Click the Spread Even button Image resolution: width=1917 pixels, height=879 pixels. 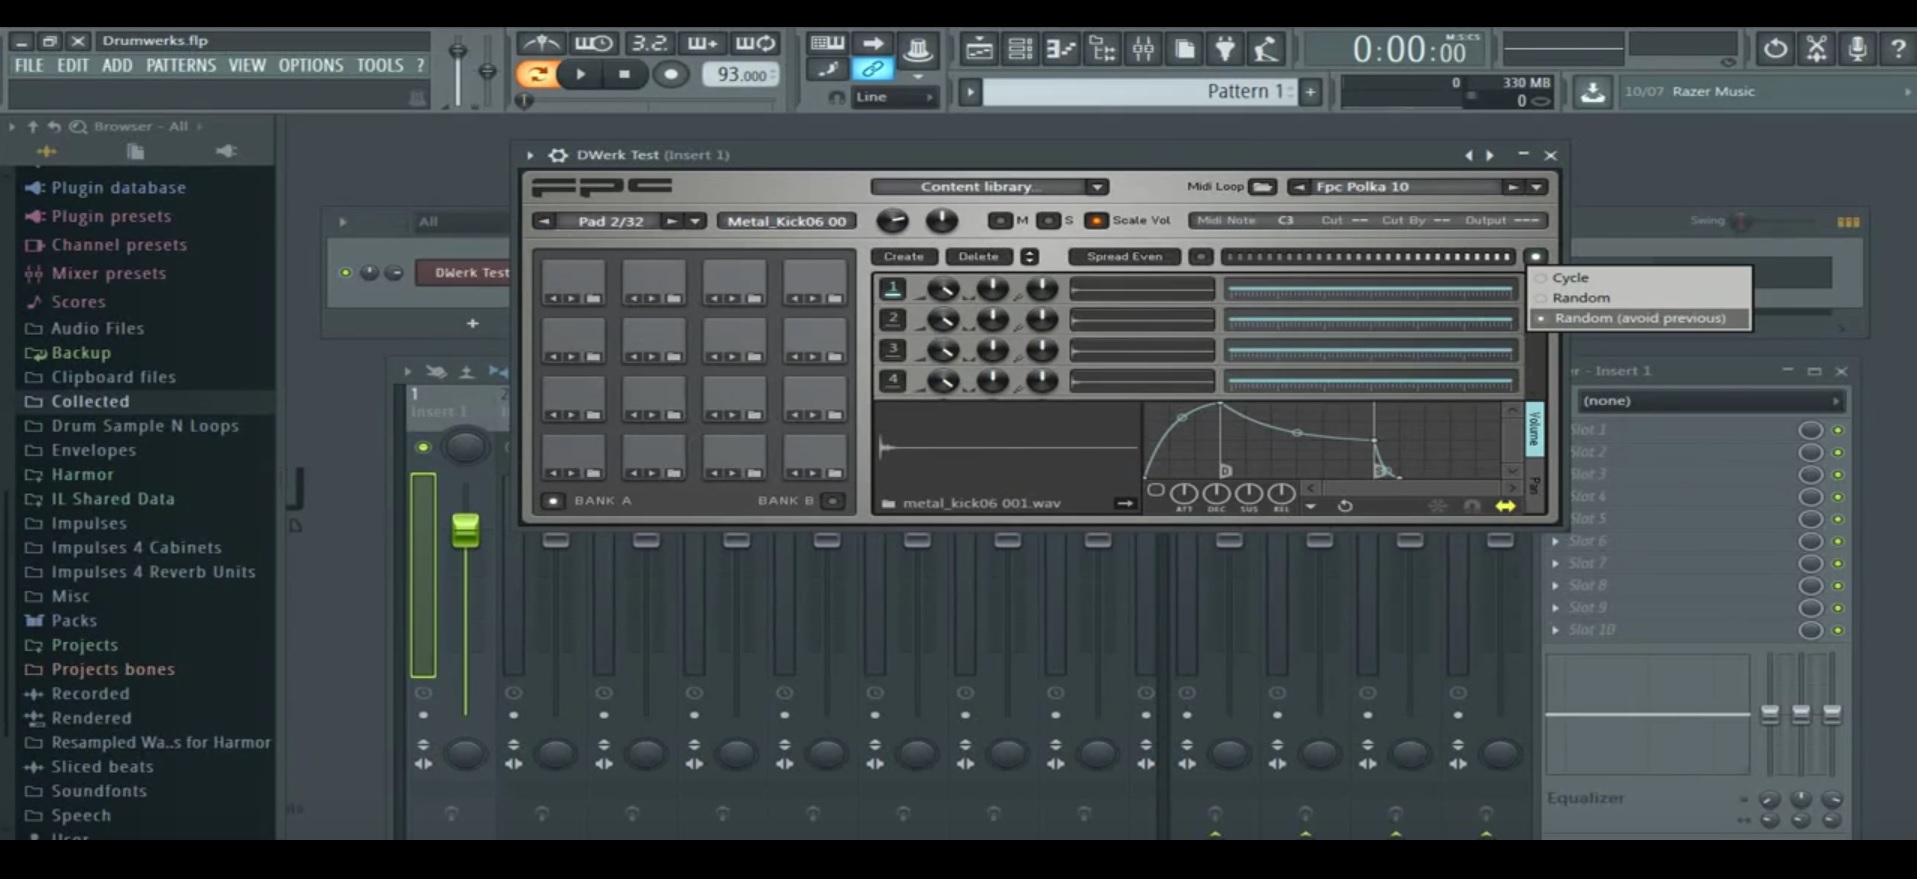(x=1124, y=257)
